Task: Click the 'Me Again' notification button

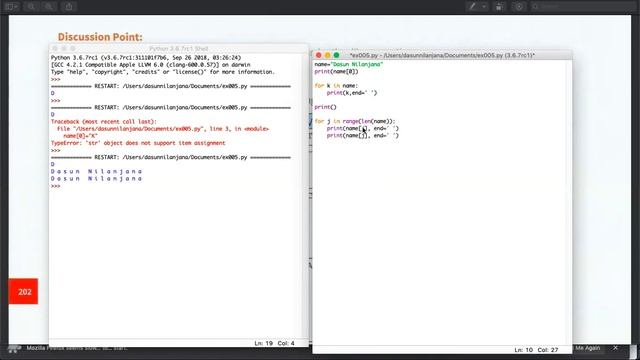Action: (x=587, y=348)
